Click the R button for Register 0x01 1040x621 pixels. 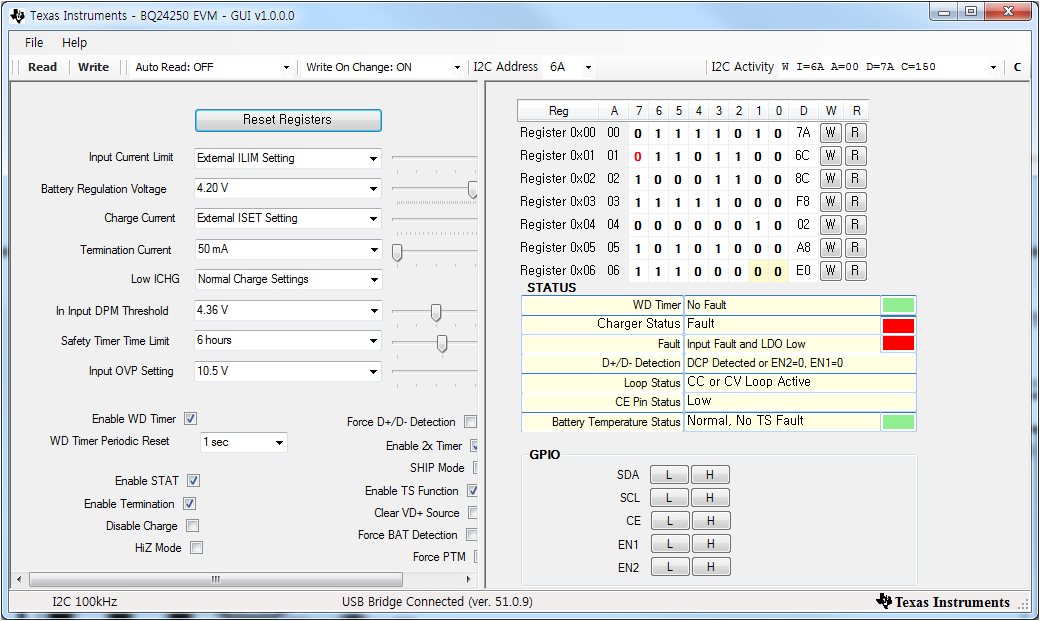click(856, 156)
